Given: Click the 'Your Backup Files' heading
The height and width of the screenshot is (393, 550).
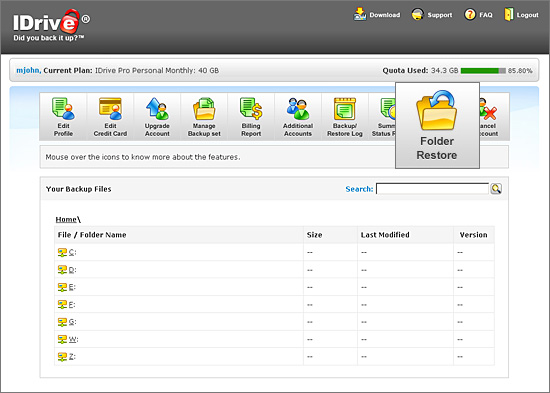Looking at the screenshot, I should click(x=79, y=189).
